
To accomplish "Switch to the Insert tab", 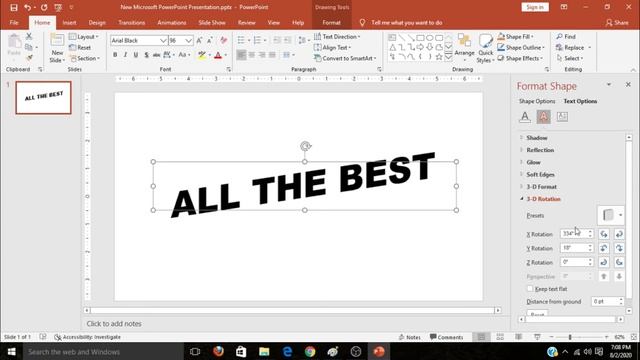I will click(x=69, y=22).
